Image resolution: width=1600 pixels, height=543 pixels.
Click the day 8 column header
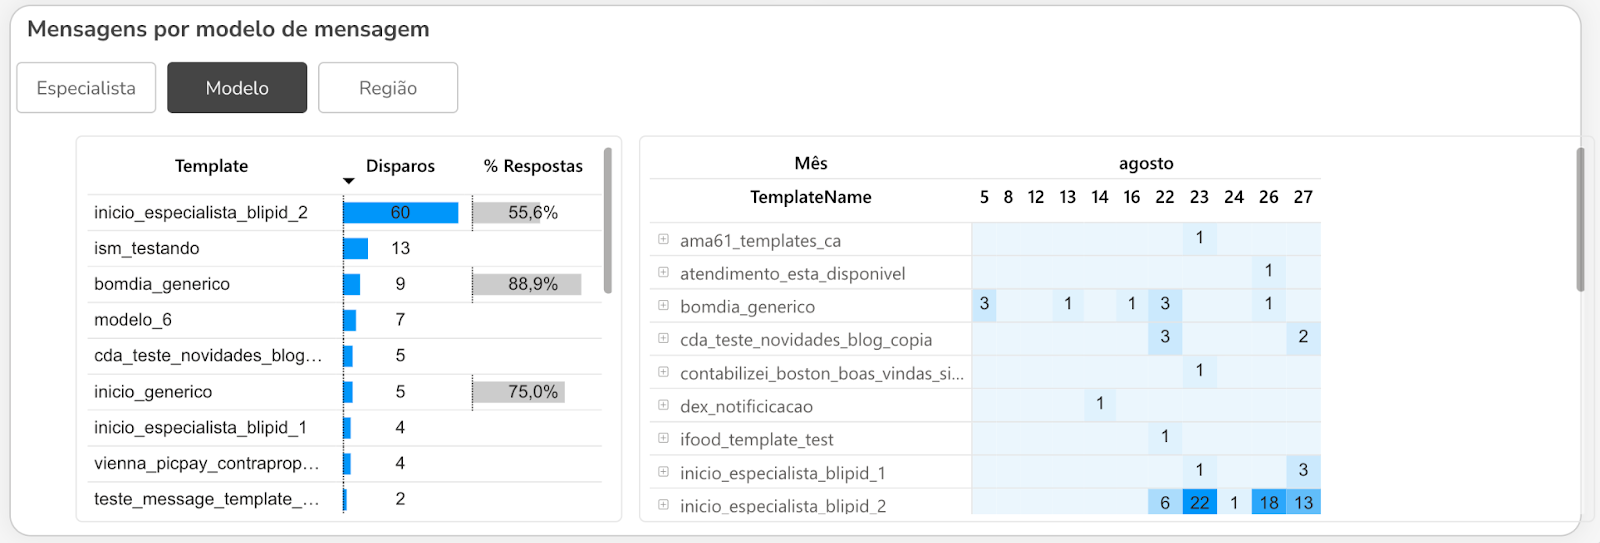tap(1008, 197)
